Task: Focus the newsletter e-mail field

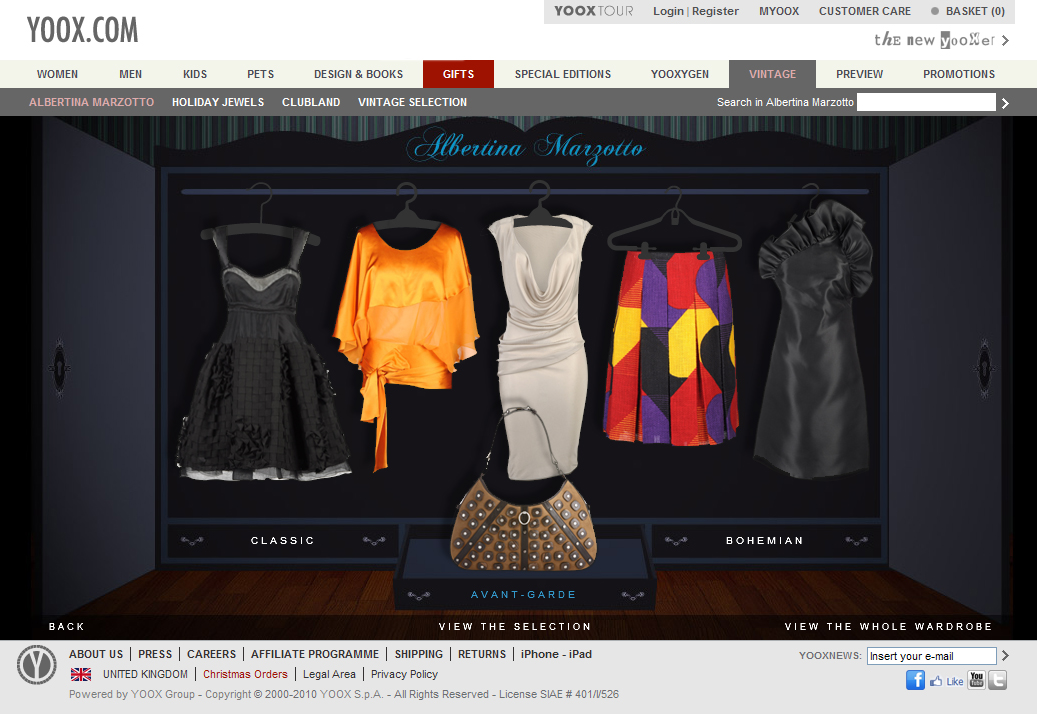Action: (x=932, y=656)
